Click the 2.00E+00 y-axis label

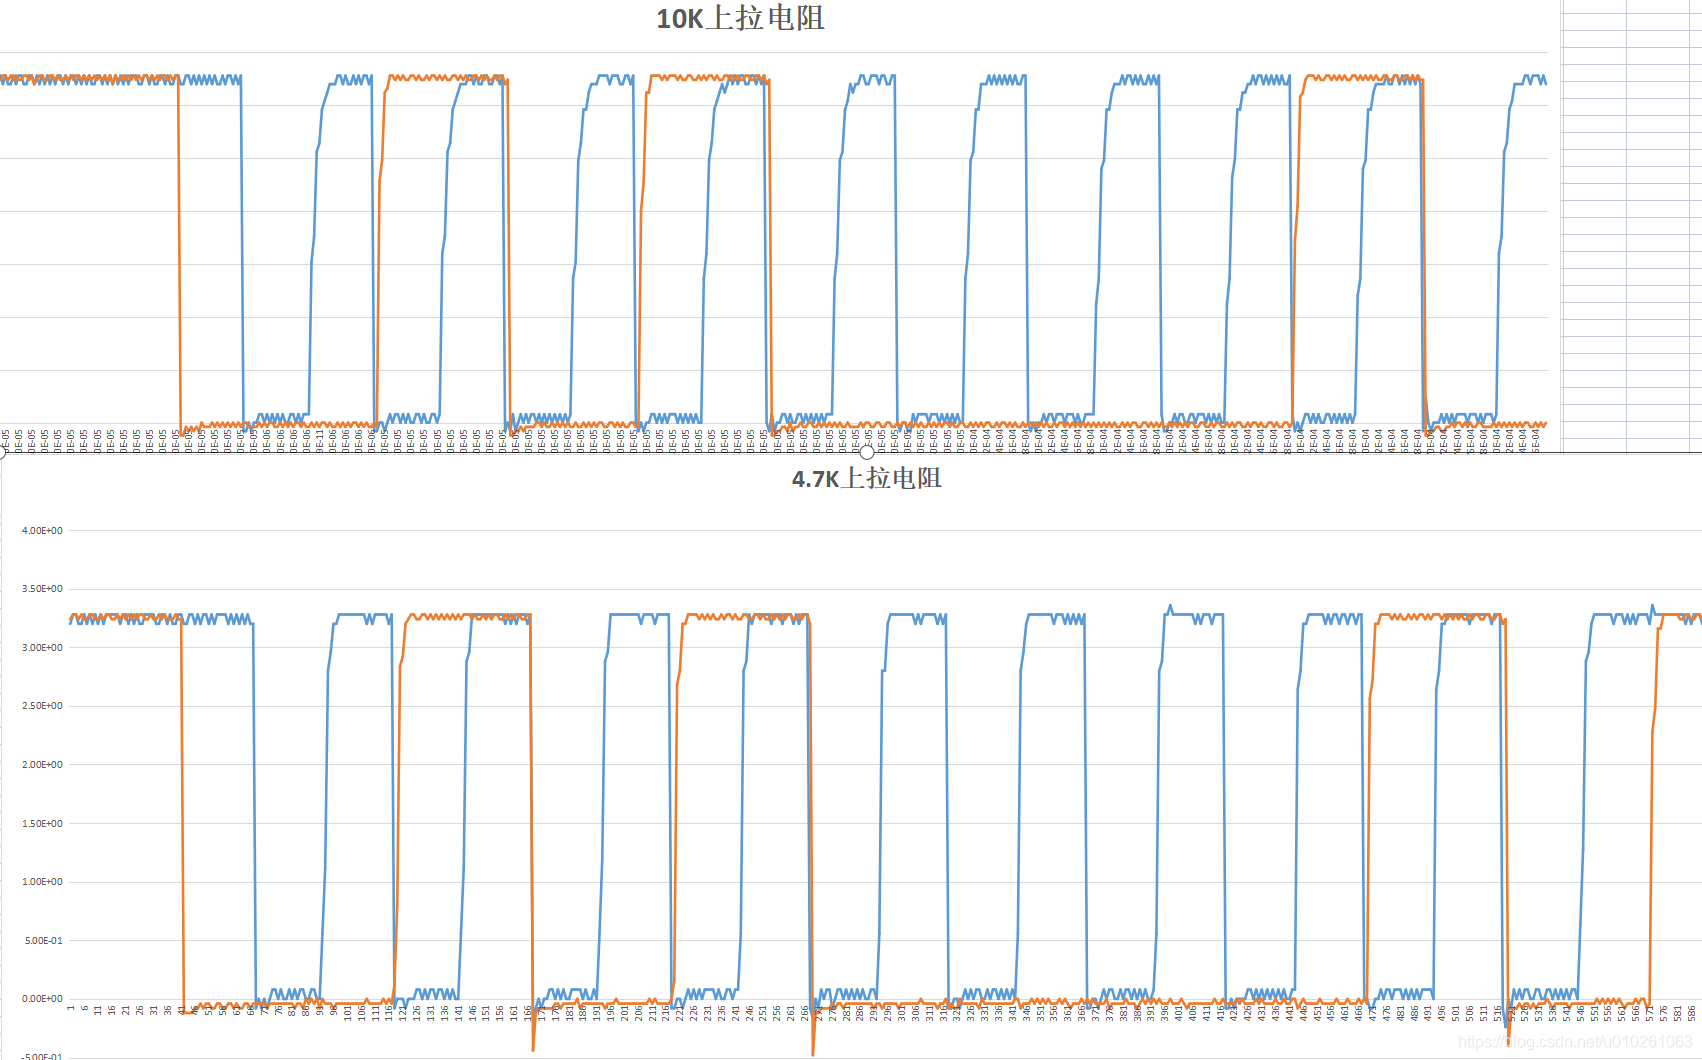click(42, 764)
